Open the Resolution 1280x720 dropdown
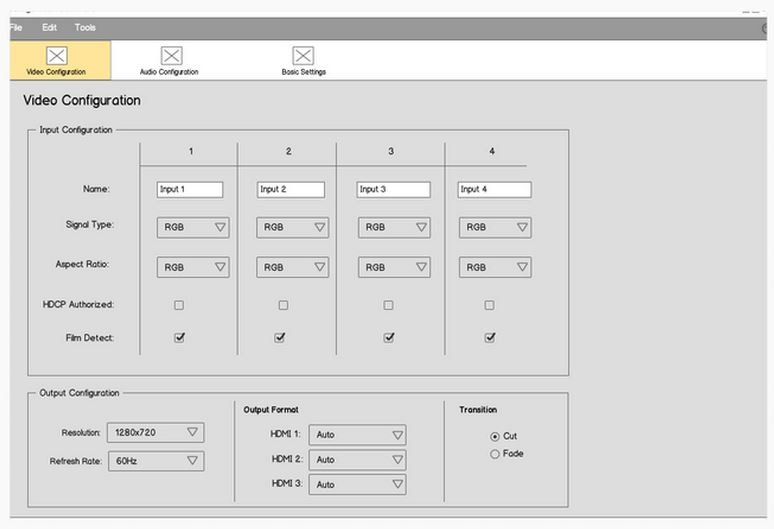The image size is (774, 529). (x=155, y=432)
